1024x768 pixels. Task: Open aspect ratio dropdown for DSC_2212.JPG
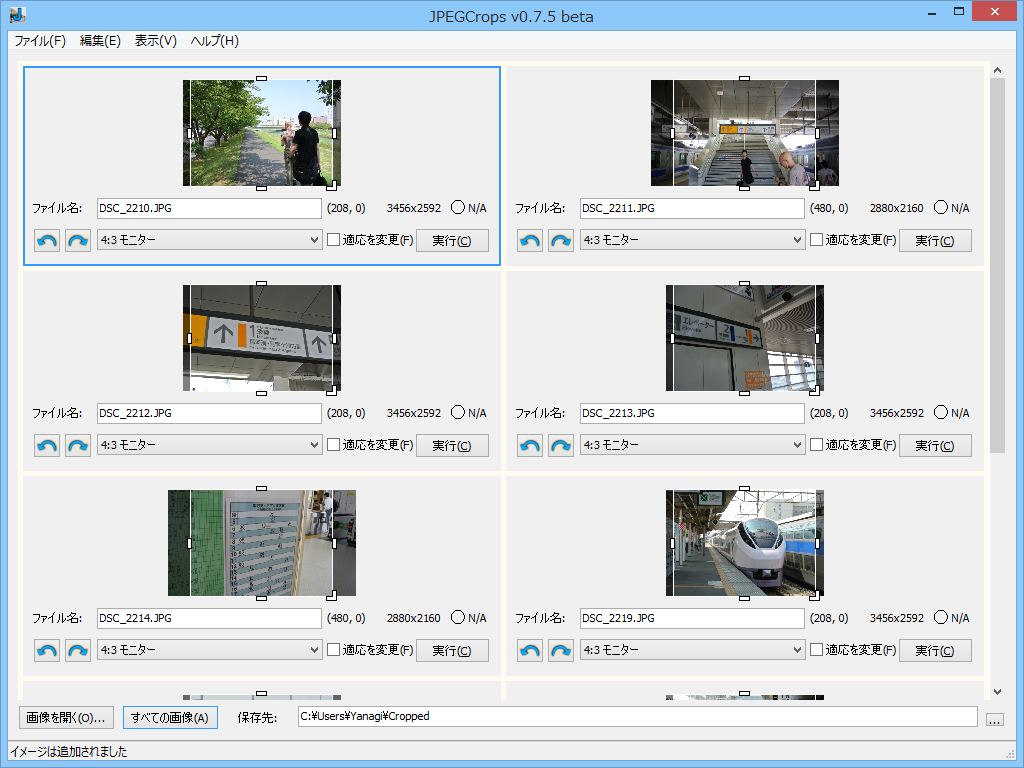[x=210, y=445]
